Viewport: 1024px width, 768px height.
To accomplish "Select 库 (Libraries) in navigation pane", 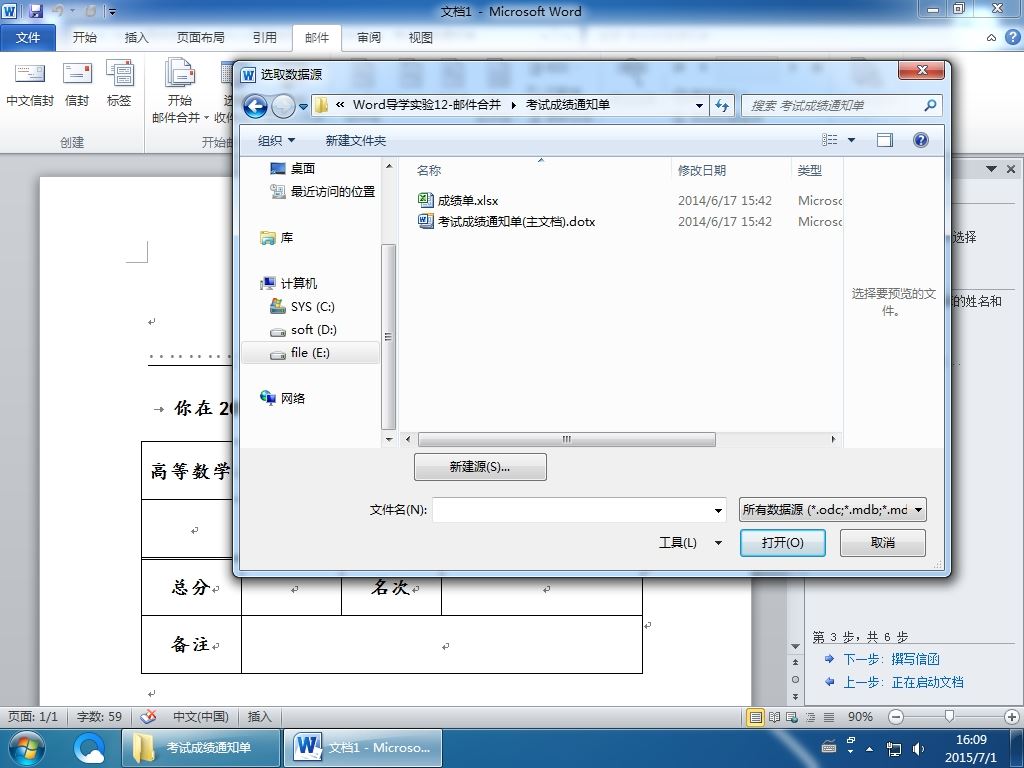I will 277,238.
